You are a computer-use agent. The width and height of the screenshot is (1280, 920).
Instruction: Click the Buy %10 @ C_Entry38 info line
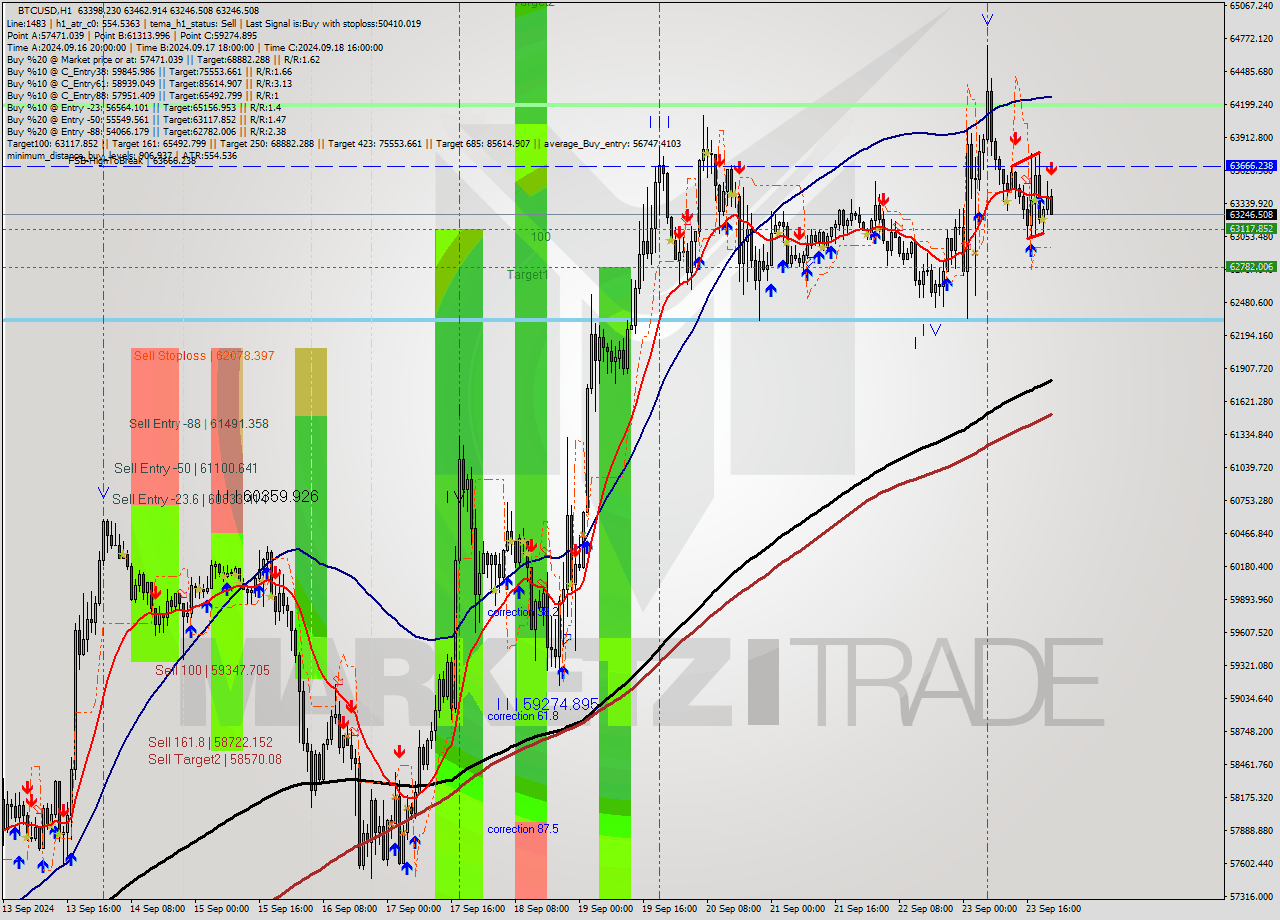click(x=149, y=71)
